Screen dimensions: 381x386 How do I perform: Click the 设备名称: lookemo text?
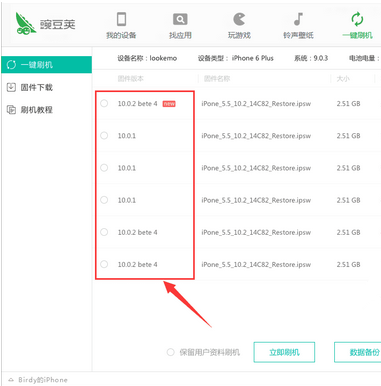pos(147,58)
